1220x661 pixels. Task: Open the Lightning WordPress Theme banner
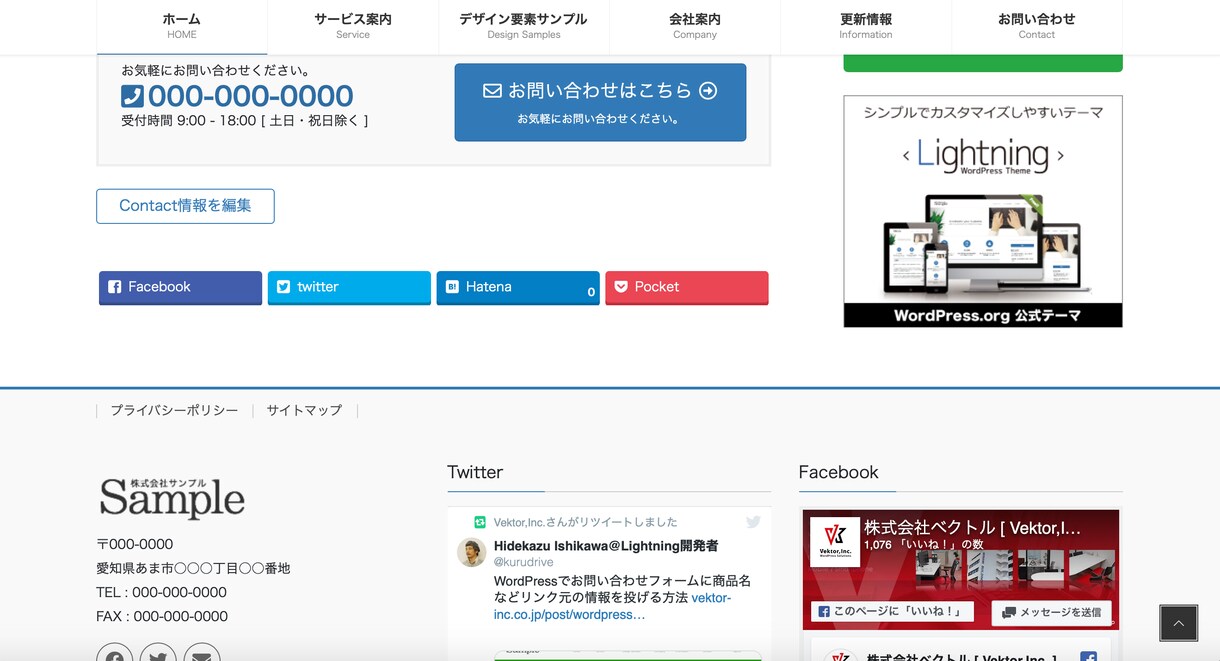point(983,211)
